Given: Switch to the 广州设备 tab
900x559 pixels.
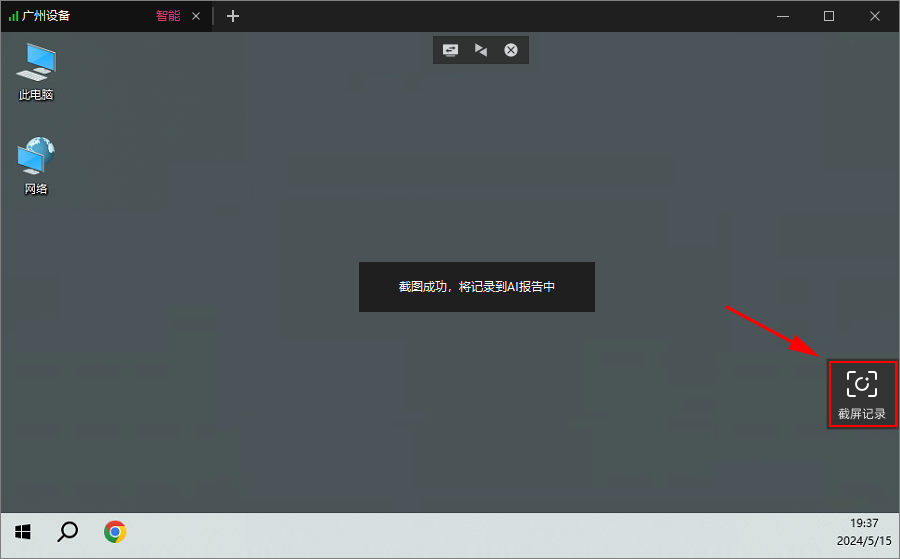Looking at the screenshot, I should (46, 16).
